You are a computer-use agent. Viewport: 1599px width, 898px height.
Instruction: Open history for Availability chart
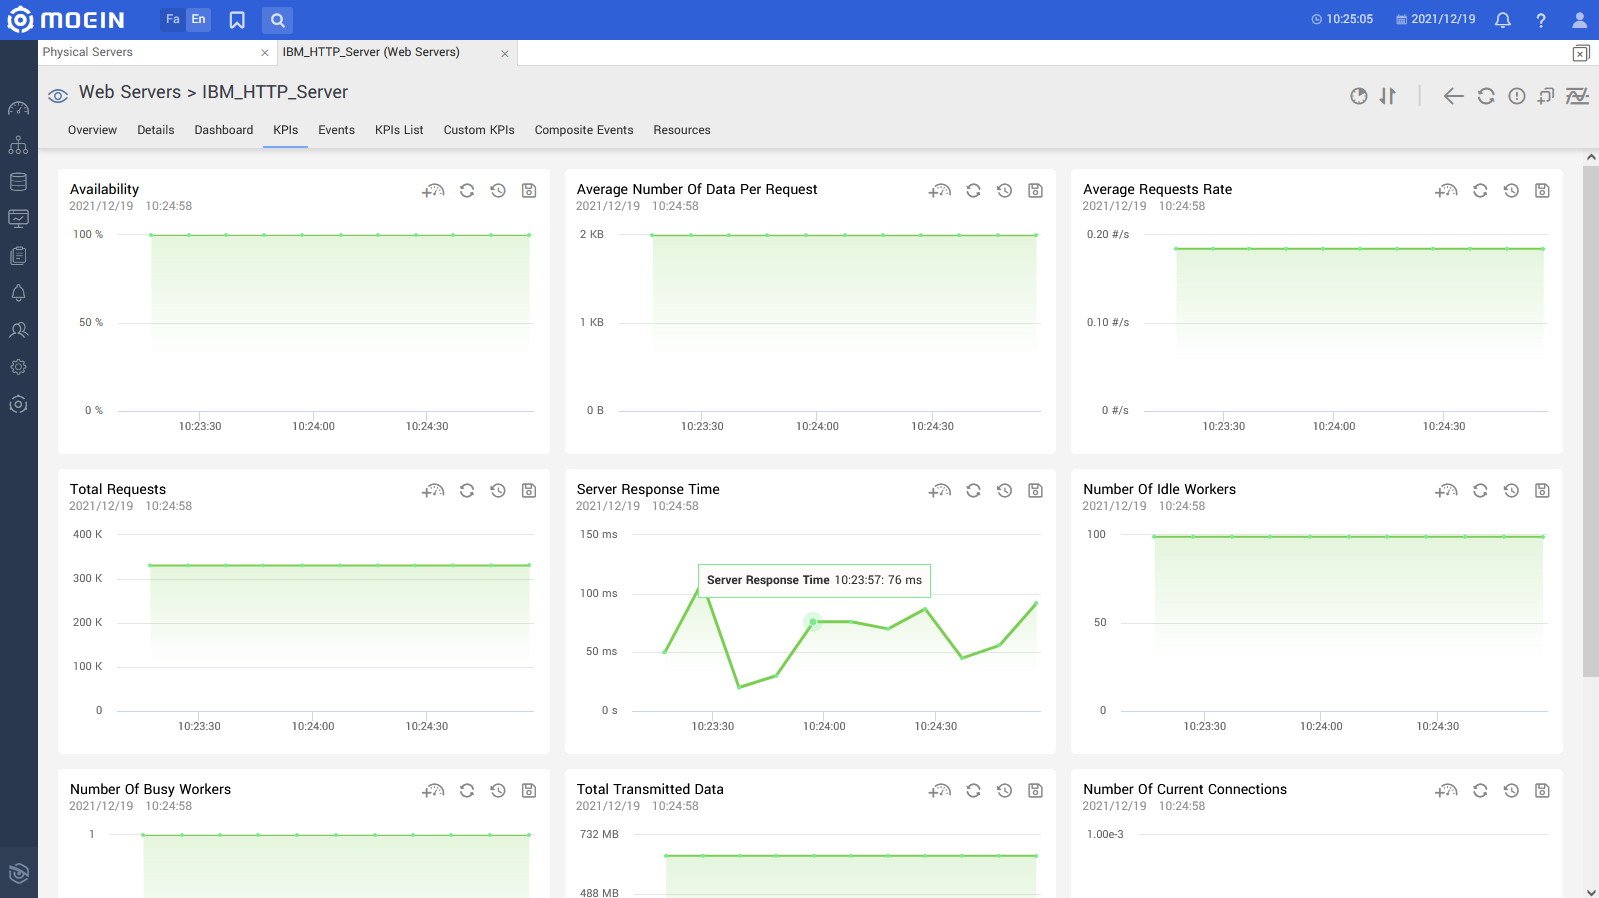click(498, 190)
